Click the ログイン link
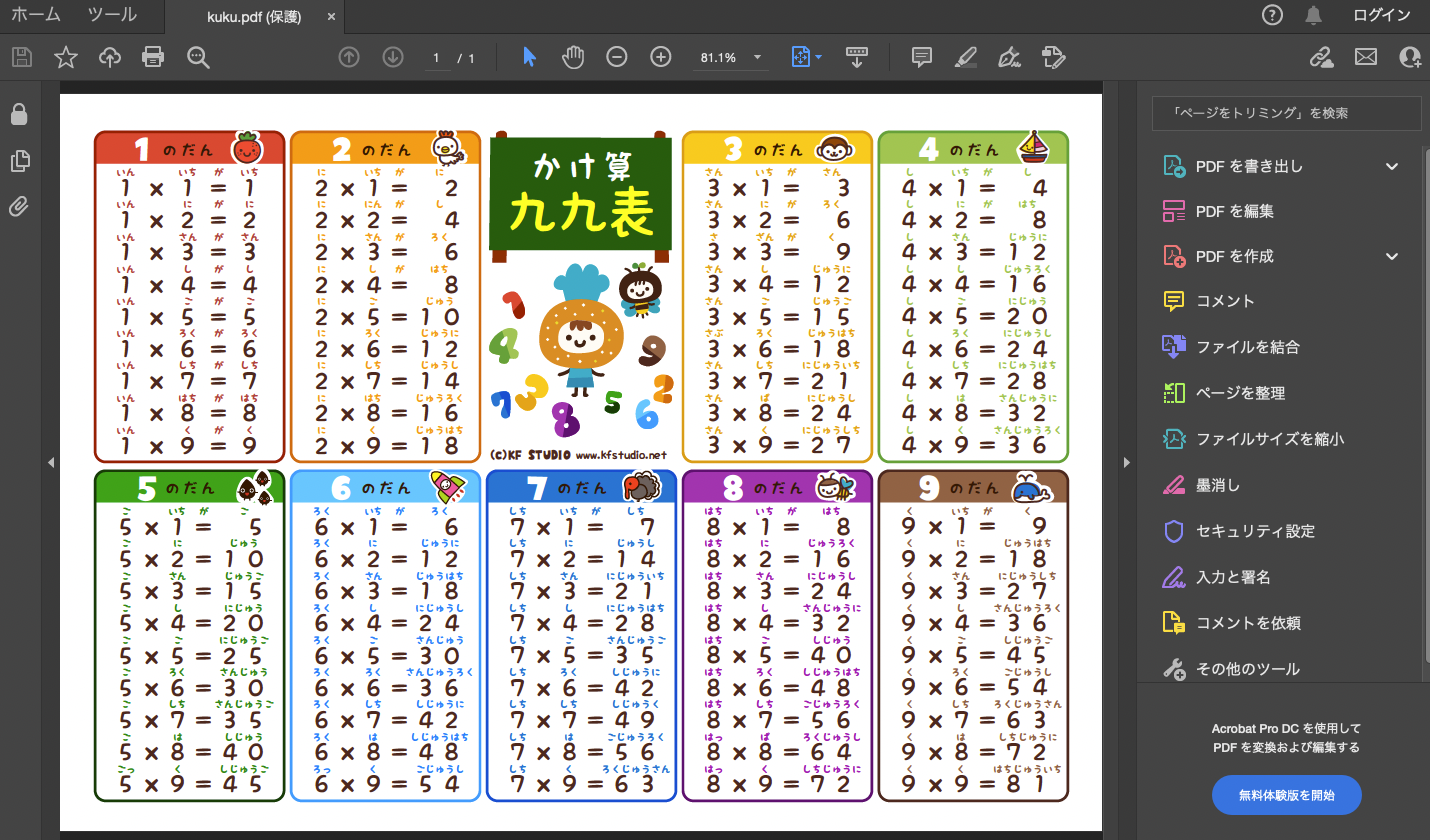Screen dimensions: 1430x840 pyautogui.click(x=1382, y=15)
